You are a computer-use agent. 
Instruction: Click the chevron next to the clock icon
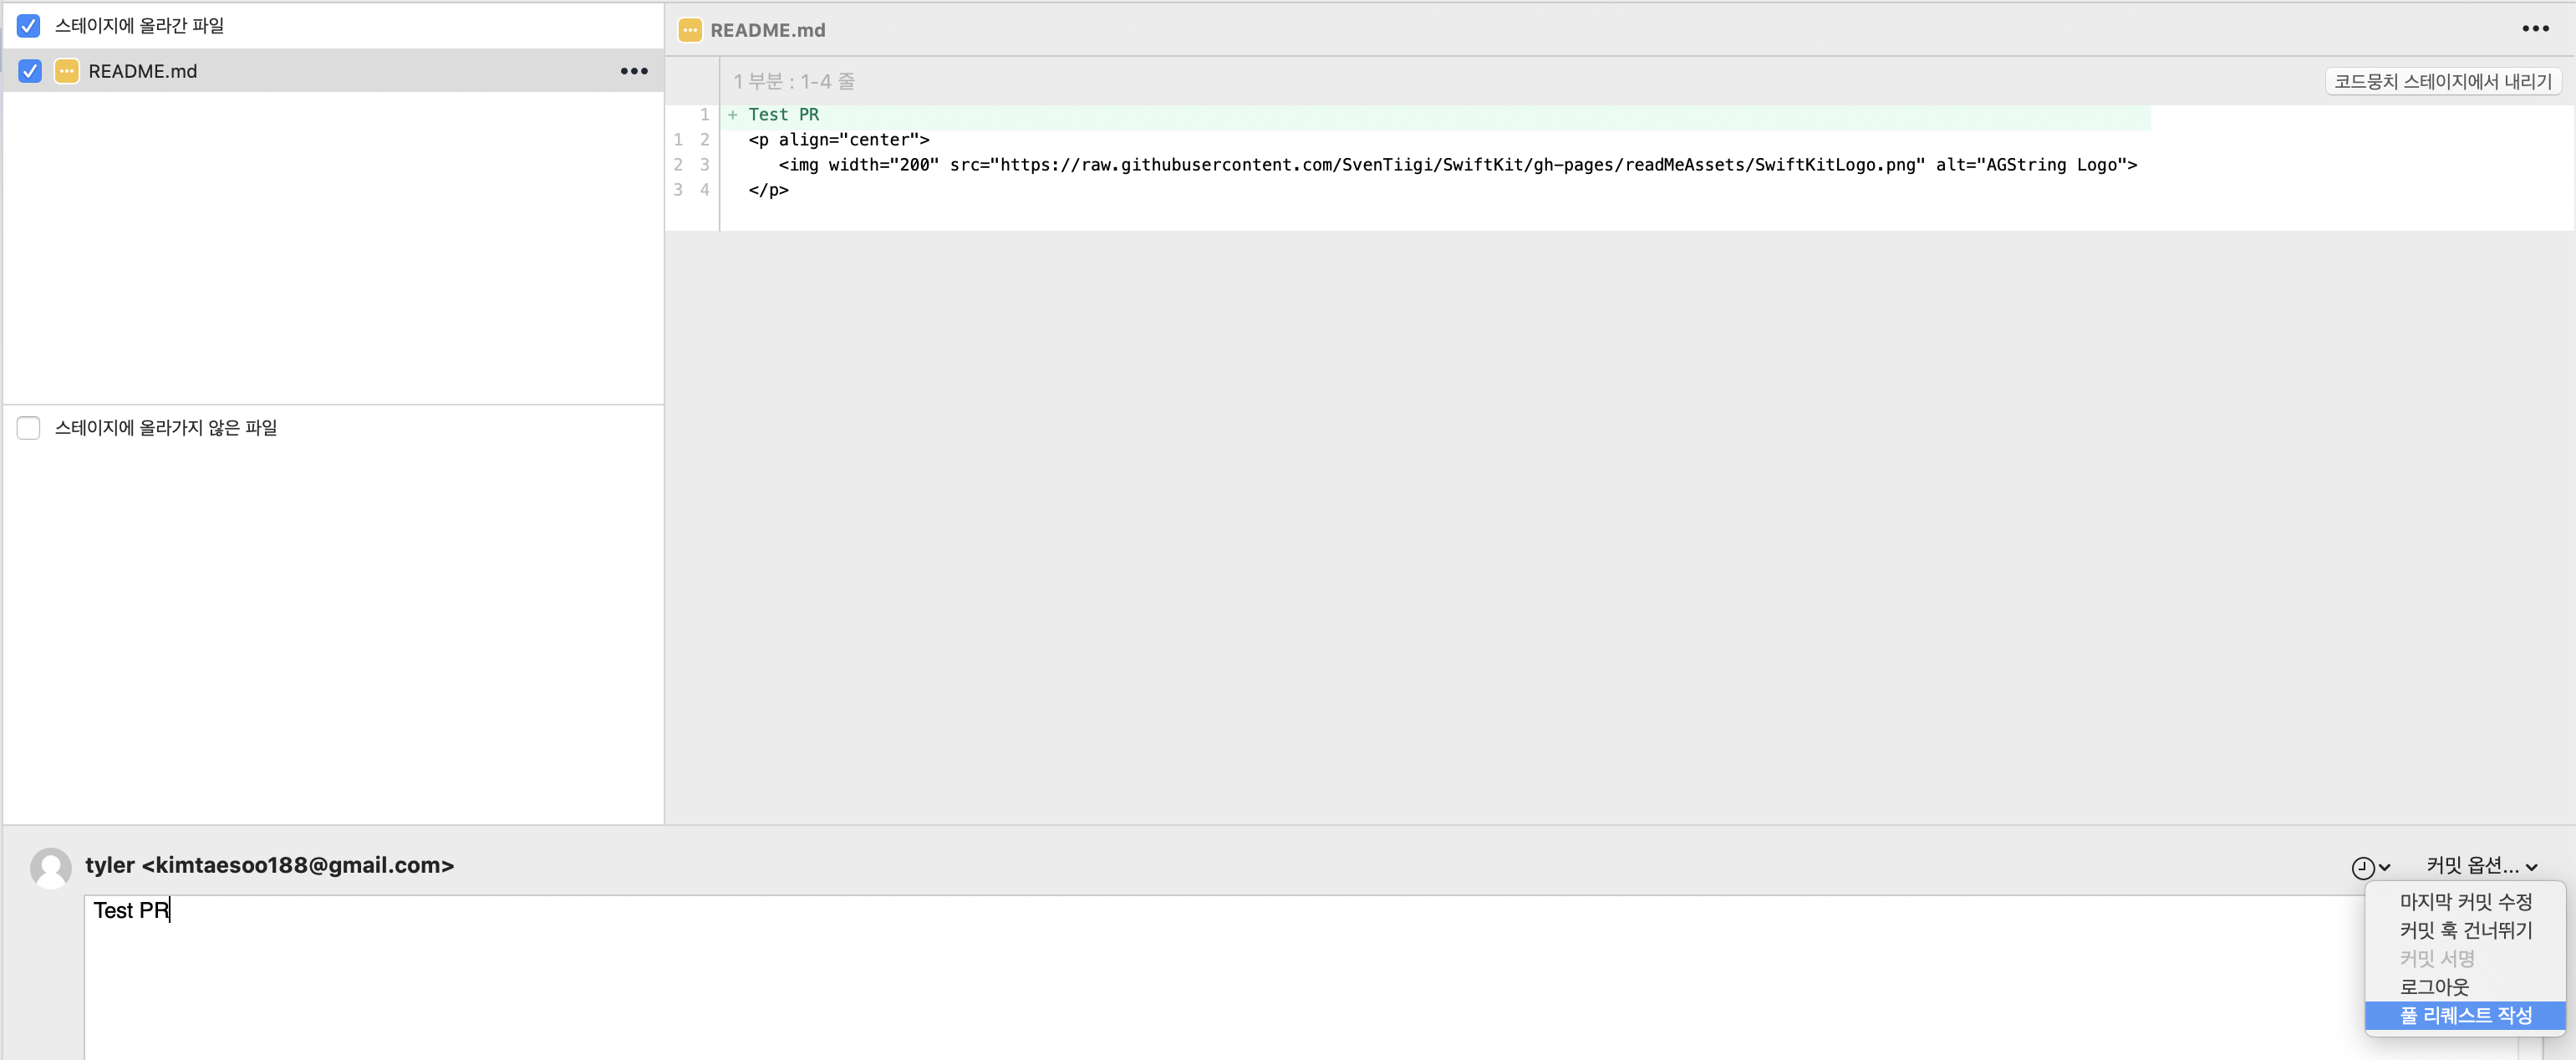[2385, 867]
